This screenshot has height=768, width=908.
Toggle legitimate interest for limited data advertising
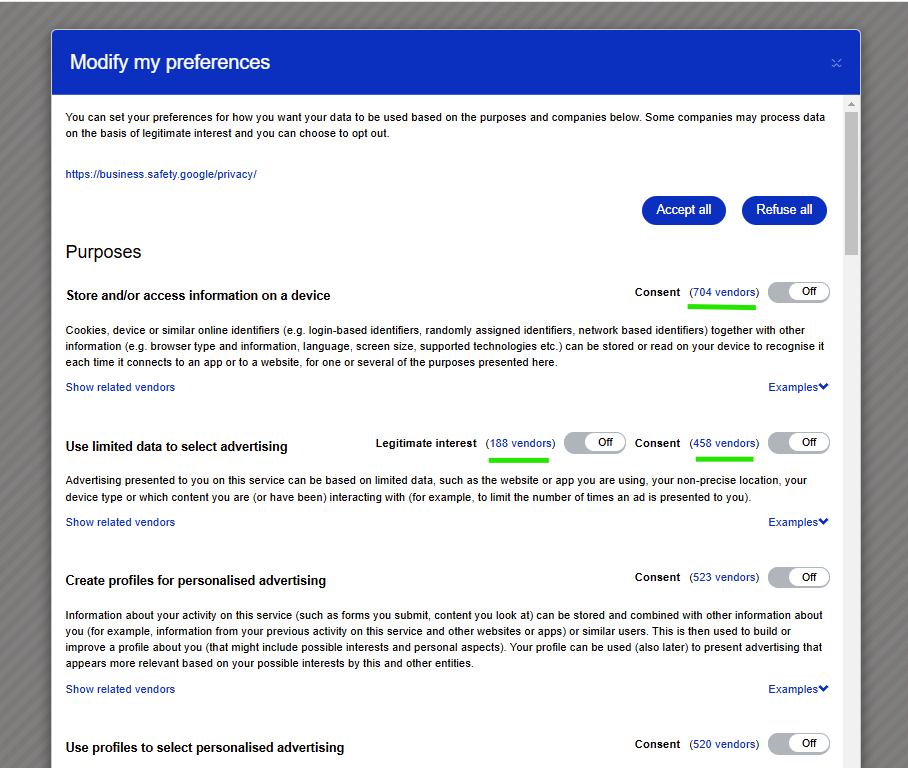[594, 443]
